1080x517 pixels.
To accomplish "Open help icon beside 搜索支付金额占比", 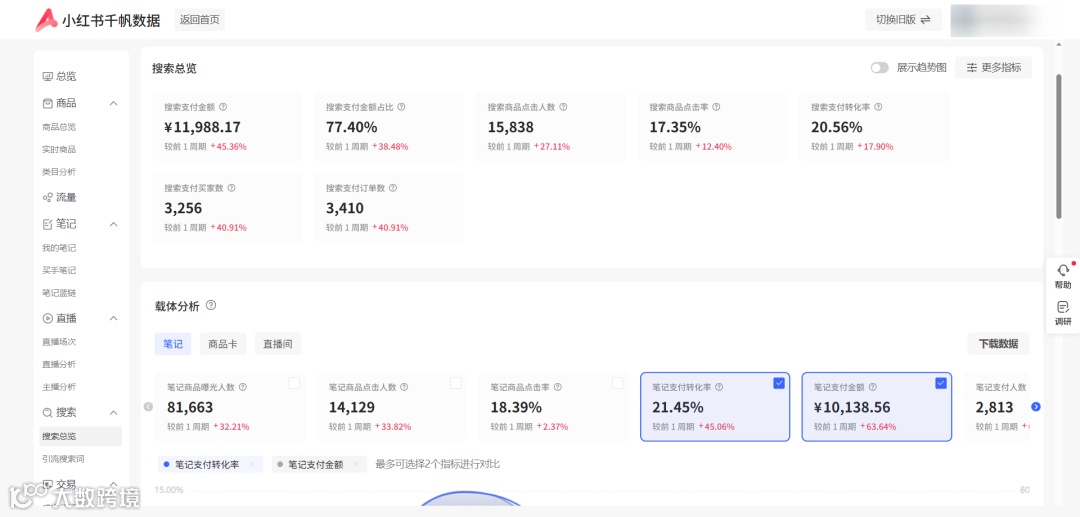I will tap(401, 107).
